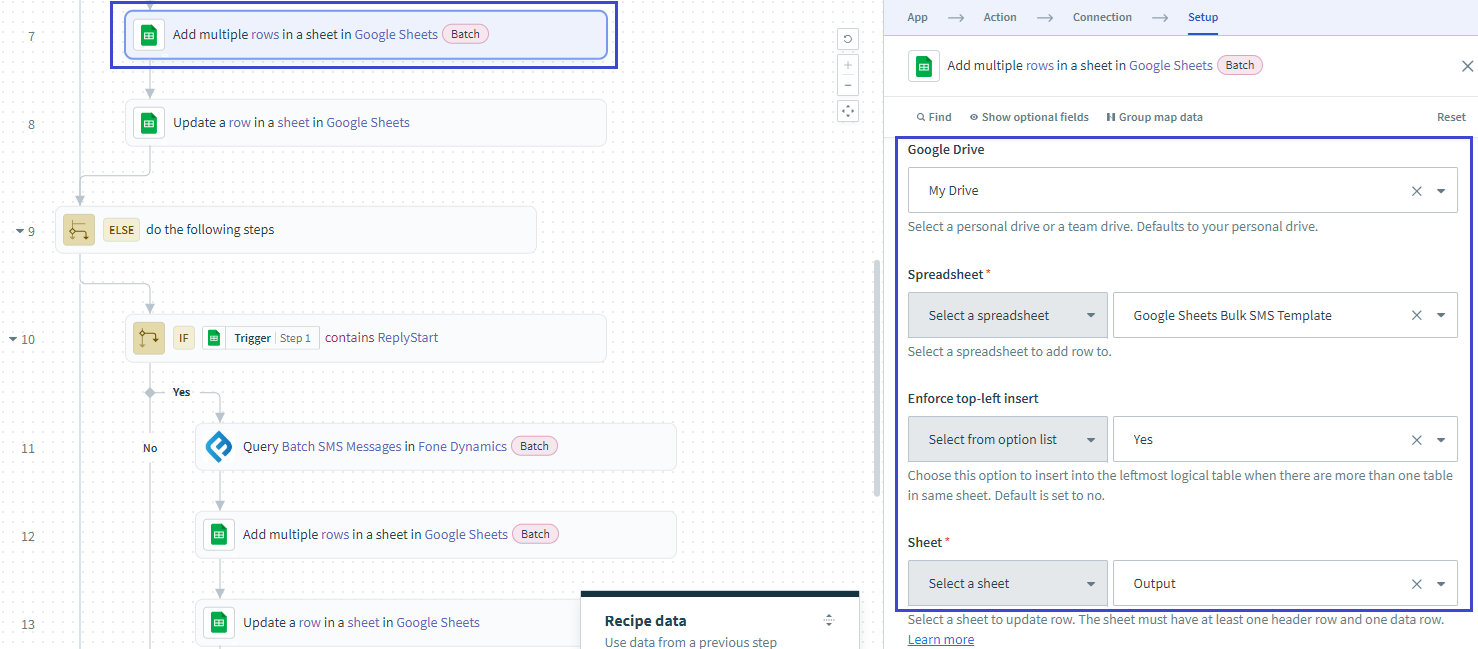Close the step setup panel
Image resolution: width=1478 pixels, height=649 pixels.
[x=1467, y=66]
